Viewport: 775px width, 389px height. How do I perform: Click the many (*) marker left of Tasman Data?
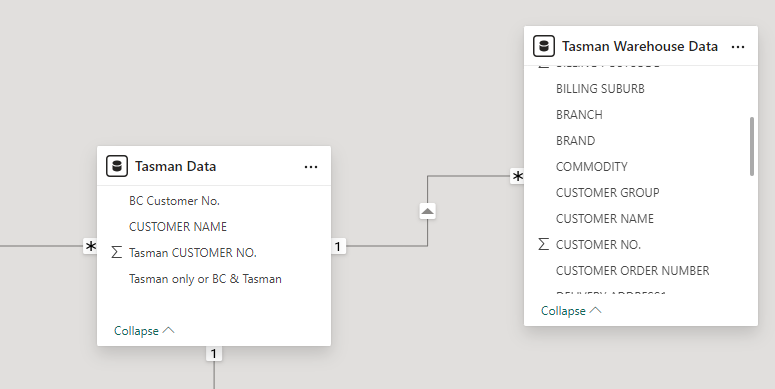click(x=90, y=246)
